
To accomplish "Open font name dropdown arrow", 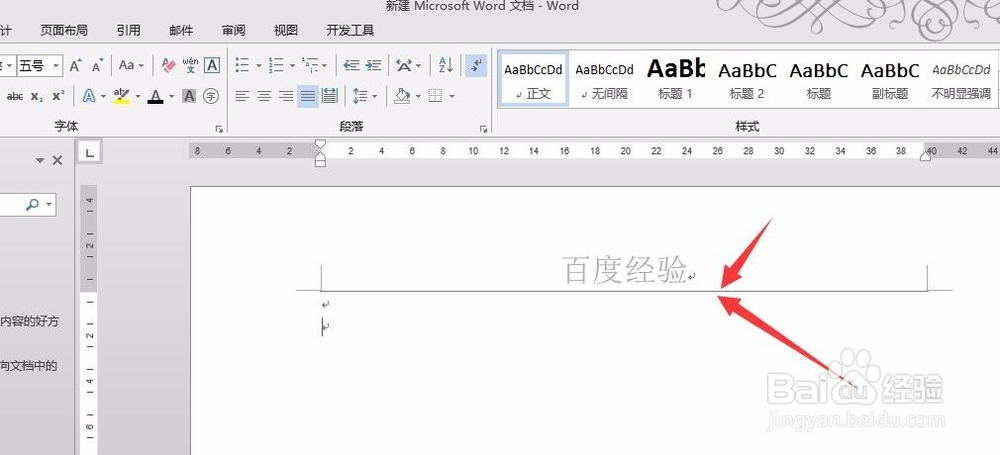I will (x=8, y=65).
